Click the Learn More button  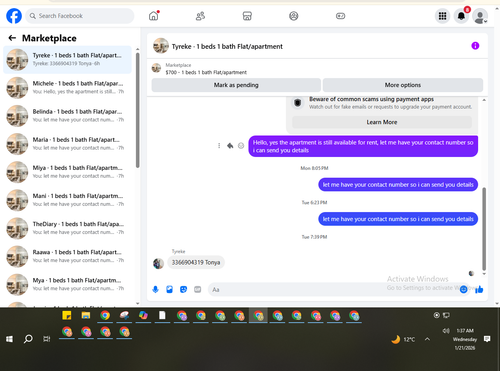click(x=382, y=122)
